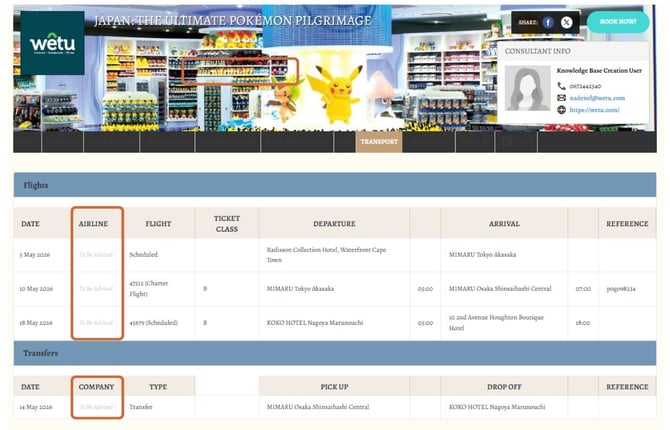Click the Japan Pokémon Pilgrimage page title
Viewport: 670px width, 430px height.
(x=233, y=21)
